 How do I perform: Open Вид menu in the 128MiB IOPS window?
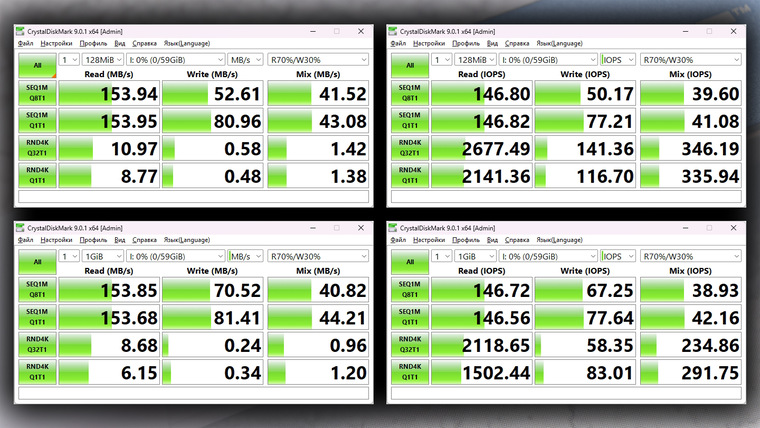click(x=492, y=44)
